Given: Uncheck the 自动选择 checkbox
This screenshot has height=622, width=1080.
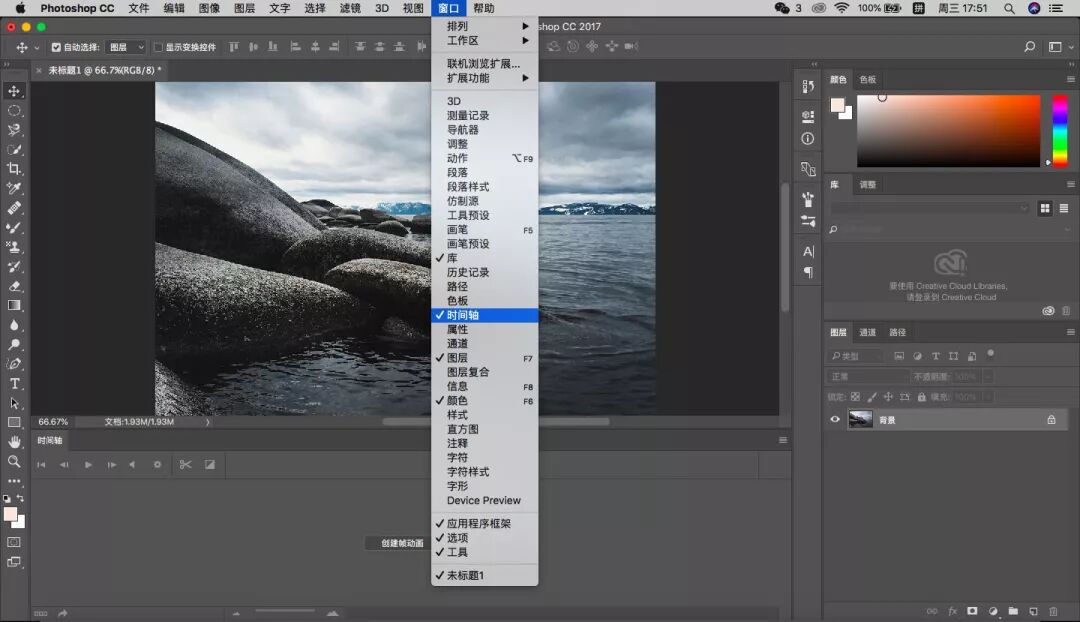Looking at the screenshot, I should tap(56, 47).
